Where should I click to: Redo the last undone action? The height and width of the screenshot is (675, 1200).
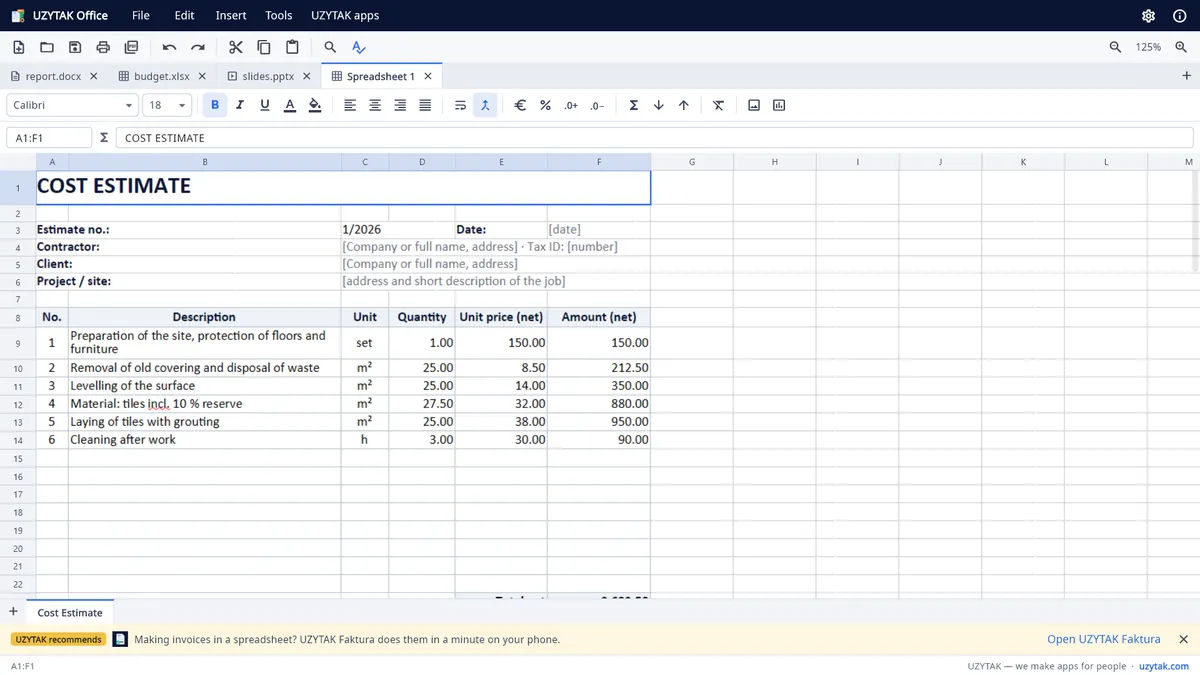coord(198,47)
